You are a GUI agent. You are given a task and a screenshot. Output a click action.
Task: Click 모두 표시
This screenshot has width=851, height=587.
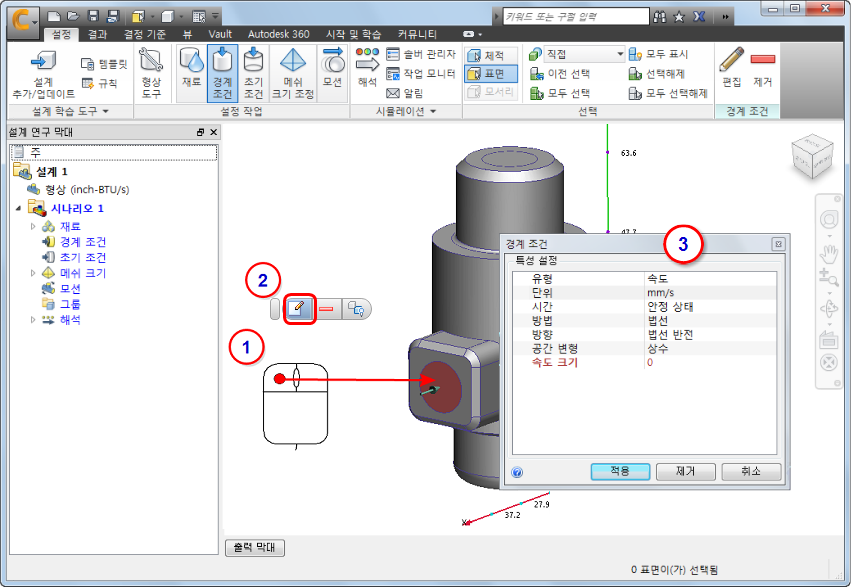[x=658, y=54]
